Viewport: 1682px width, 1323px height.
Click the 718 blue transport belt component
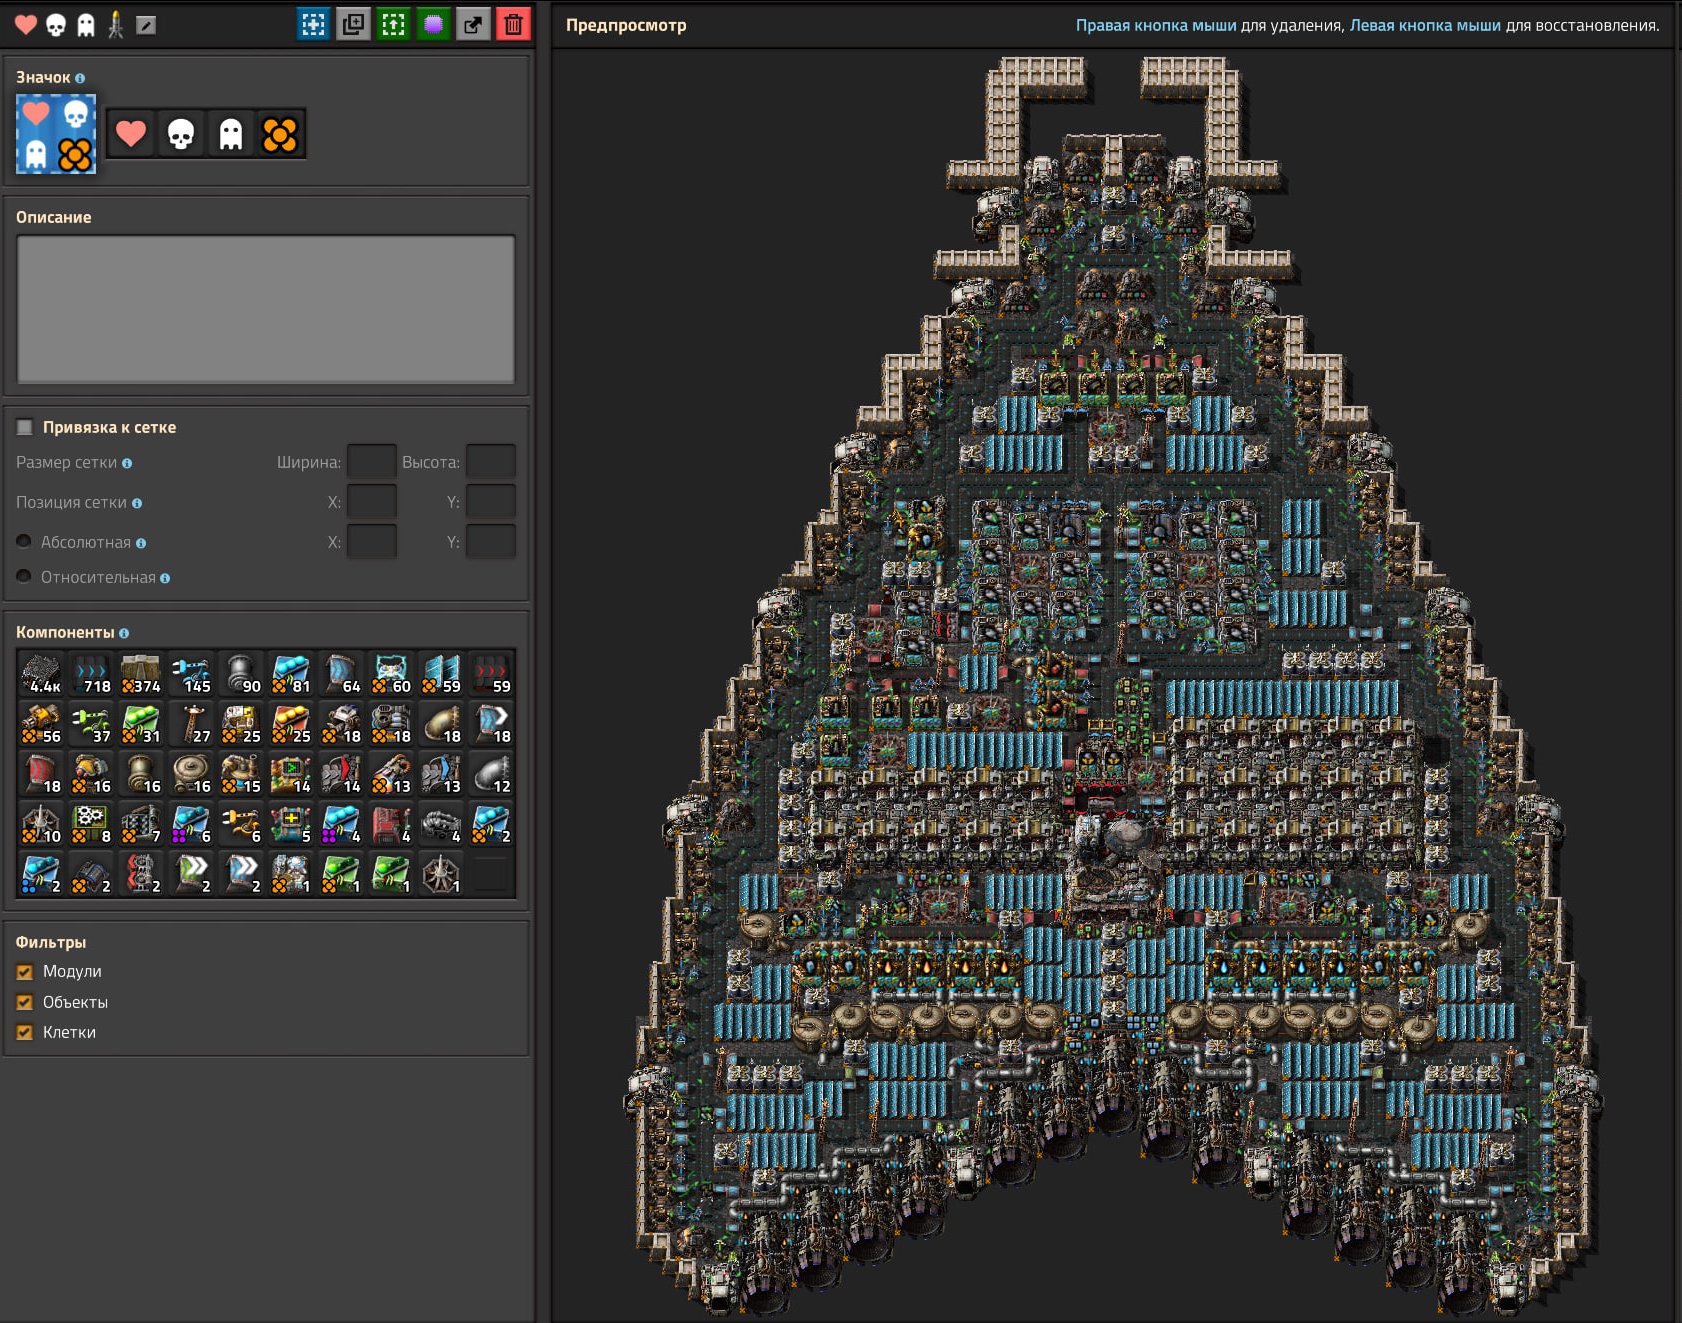[x=91, y=673]
